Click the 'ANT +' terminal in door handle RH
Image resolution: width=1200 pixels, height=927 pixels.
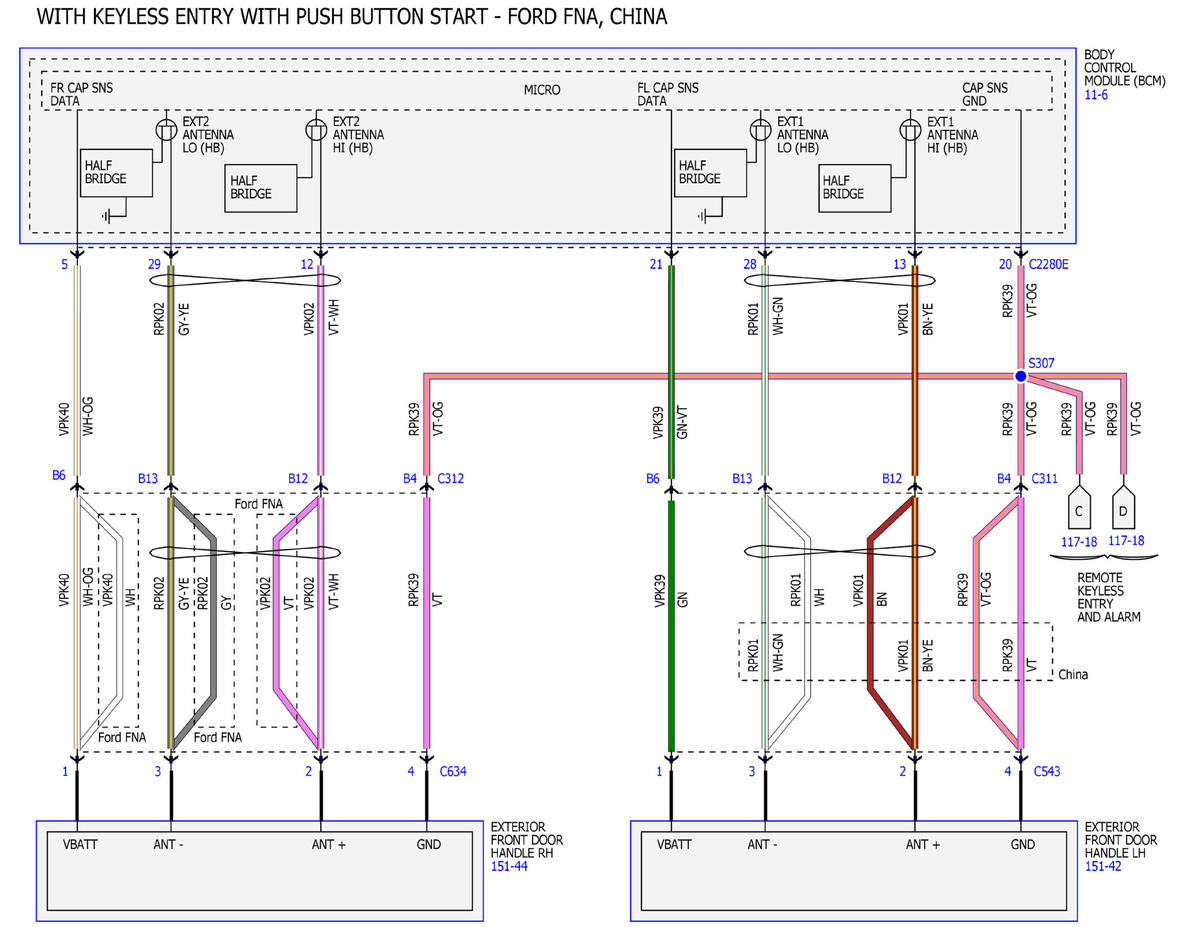[x=328, y=845]
